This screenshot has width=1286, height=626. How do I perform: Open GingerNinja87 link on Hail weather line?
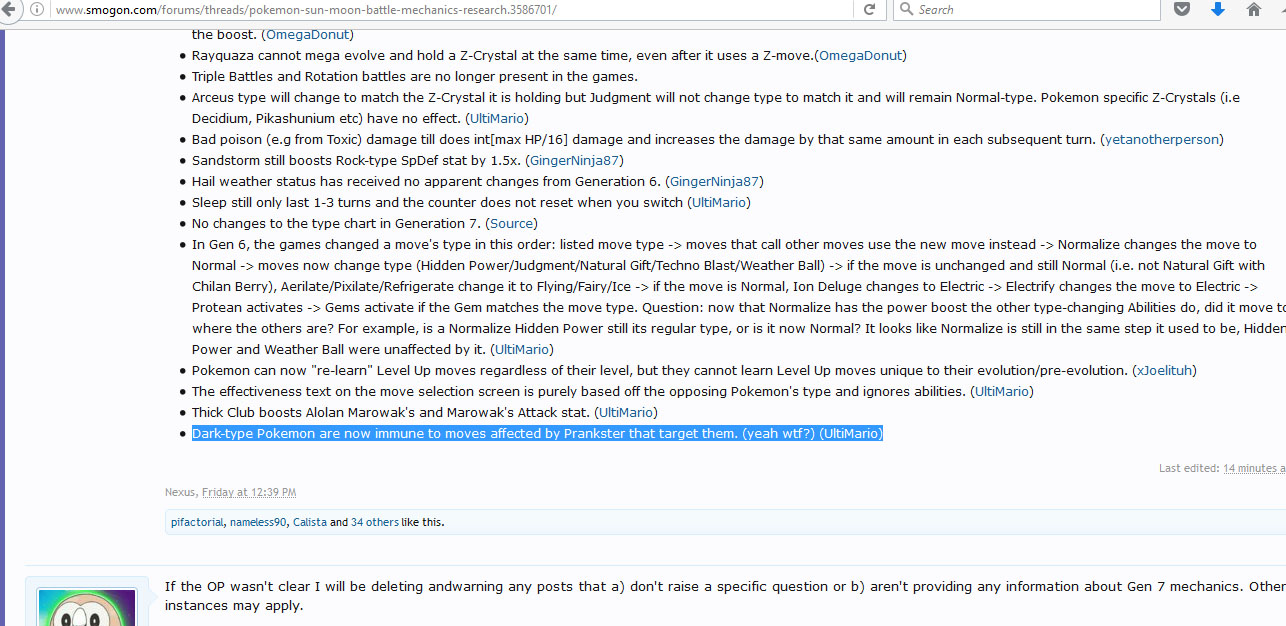(715, 181)
